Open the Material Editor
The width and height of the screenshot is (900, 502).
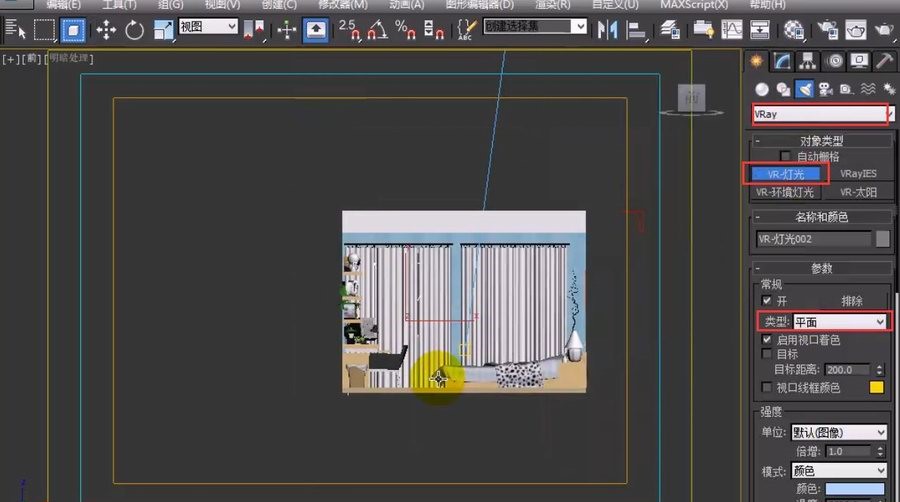(794, 29)
